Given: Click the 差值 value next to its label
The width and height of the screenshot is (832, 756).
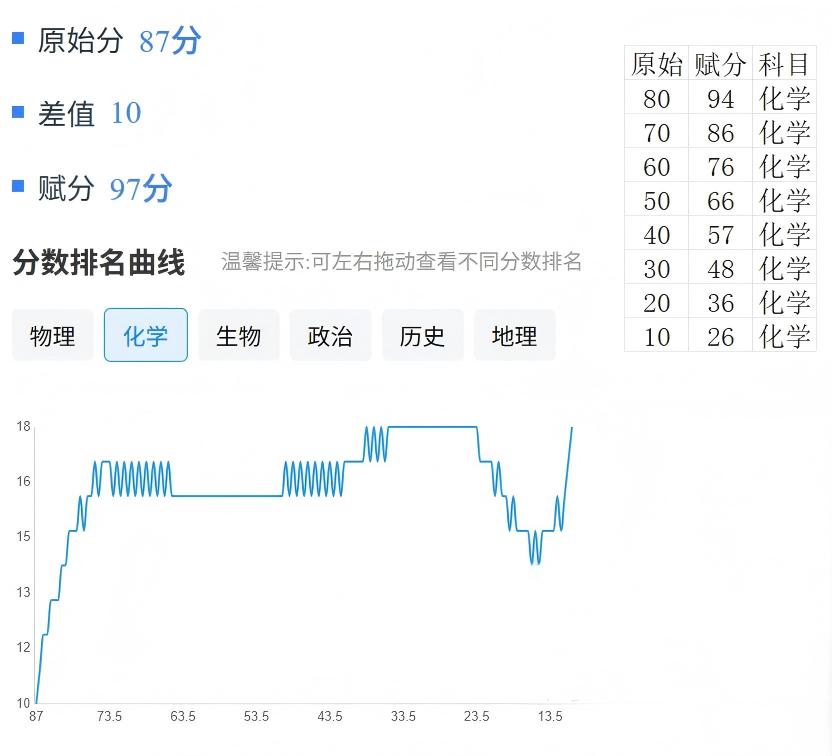Looking at the screenshot, I should (126, 113).
